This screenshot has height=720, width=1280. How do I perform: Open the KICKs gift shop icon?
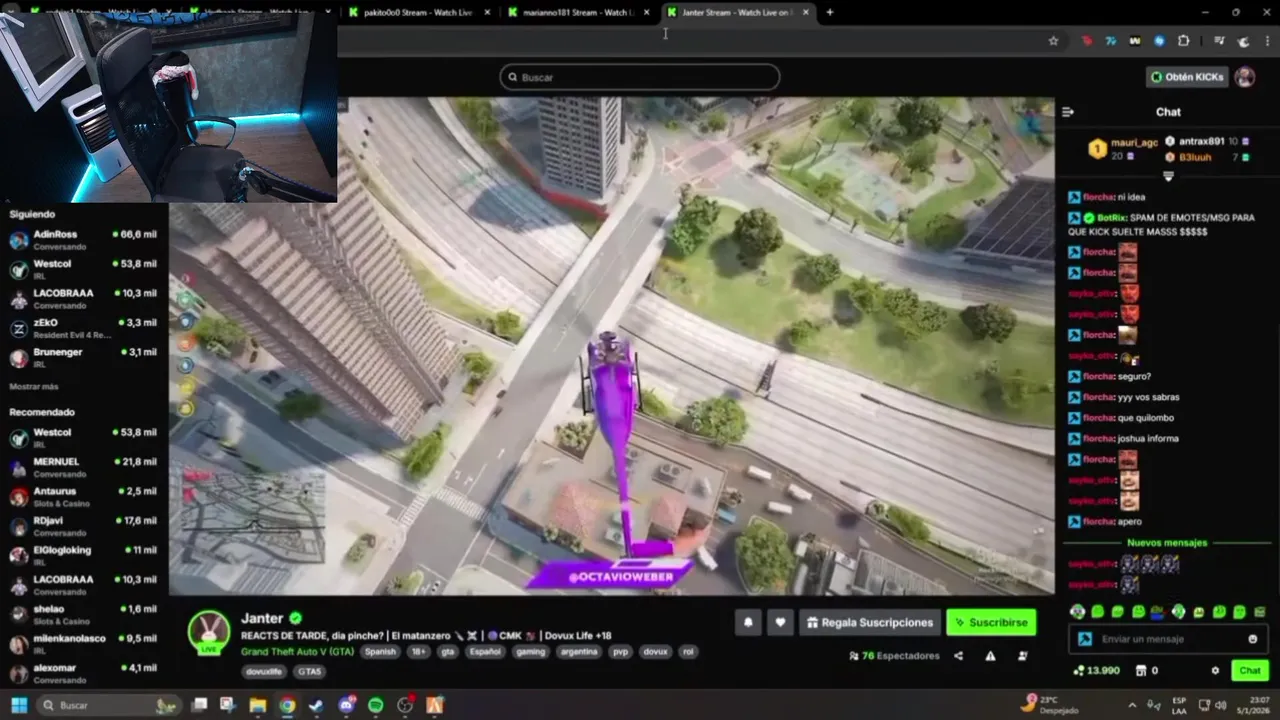[x=1142, y=670]
